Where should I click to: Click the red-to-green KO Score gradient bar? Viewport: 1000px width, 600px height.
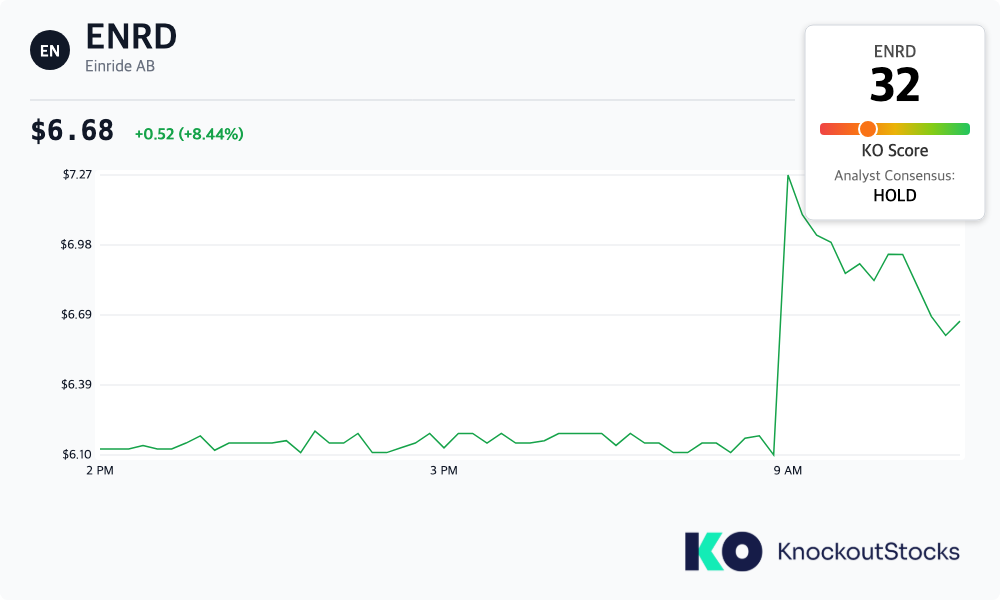pos(895,129)
